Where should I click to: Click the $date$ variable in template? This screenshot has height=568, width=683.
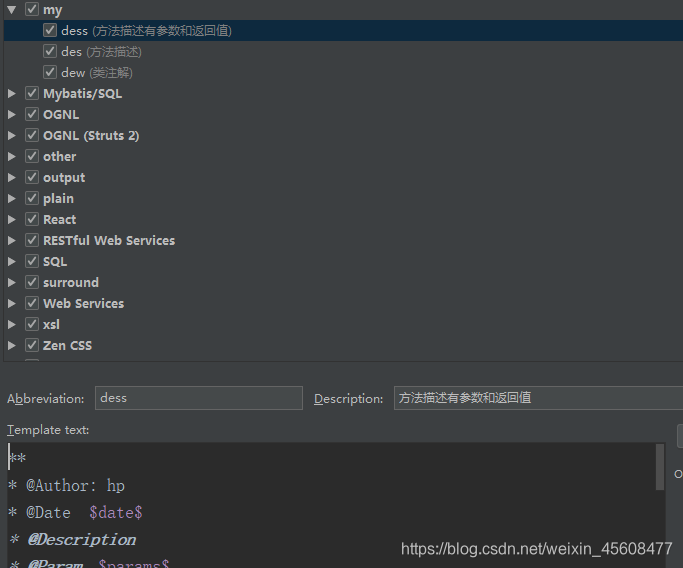(x=116, y=512)
